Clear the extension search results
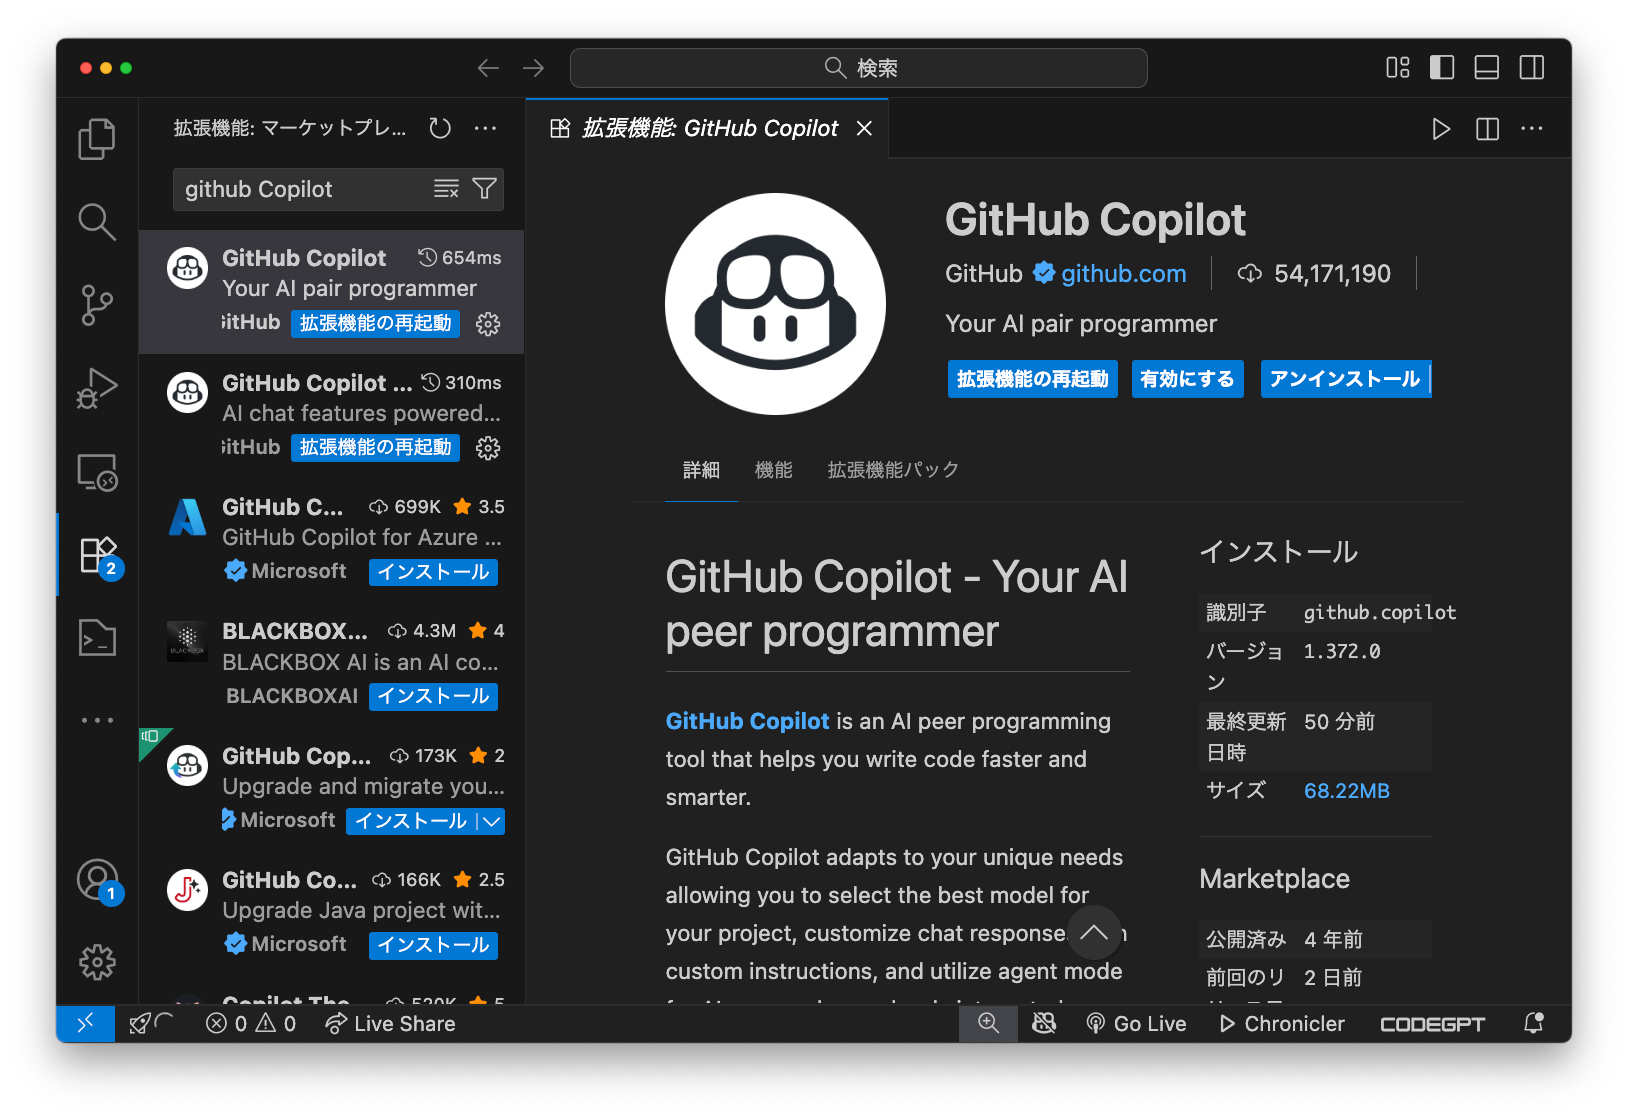This screenshot has height=1117, width=1628. tap(446, 189)
